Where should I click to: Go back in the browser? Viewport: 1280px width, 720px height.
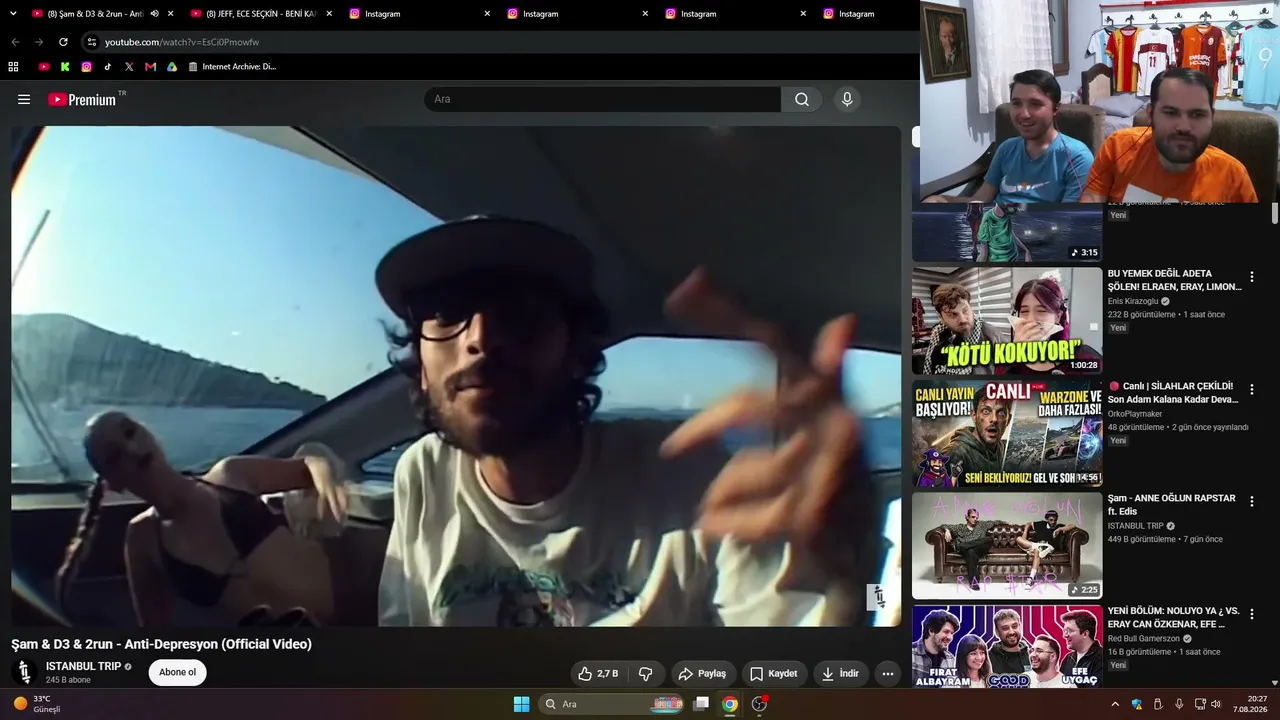pyautogui.click(x=15, y=42)
